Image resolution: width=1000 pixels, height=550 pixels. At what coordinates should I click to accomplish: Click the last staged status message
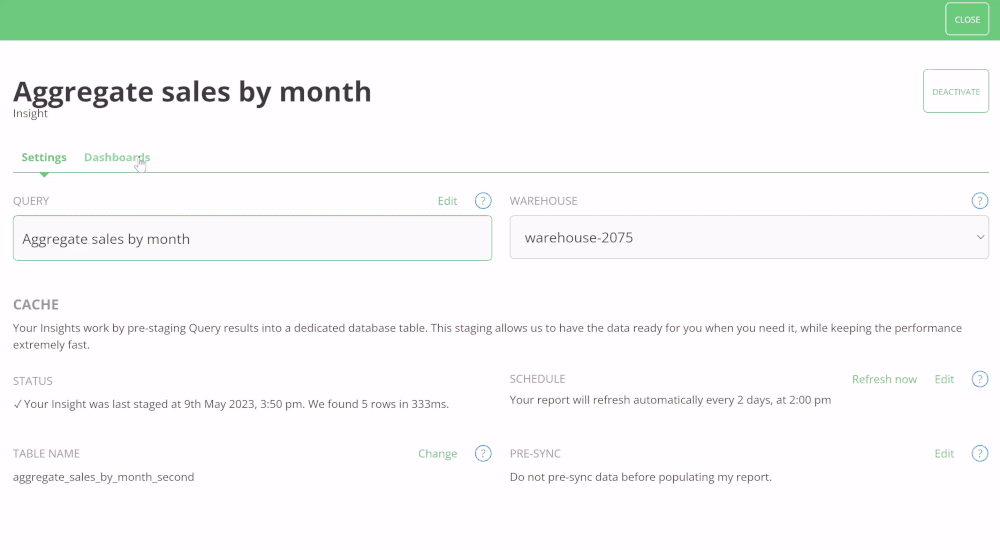(x=231, y=404)
